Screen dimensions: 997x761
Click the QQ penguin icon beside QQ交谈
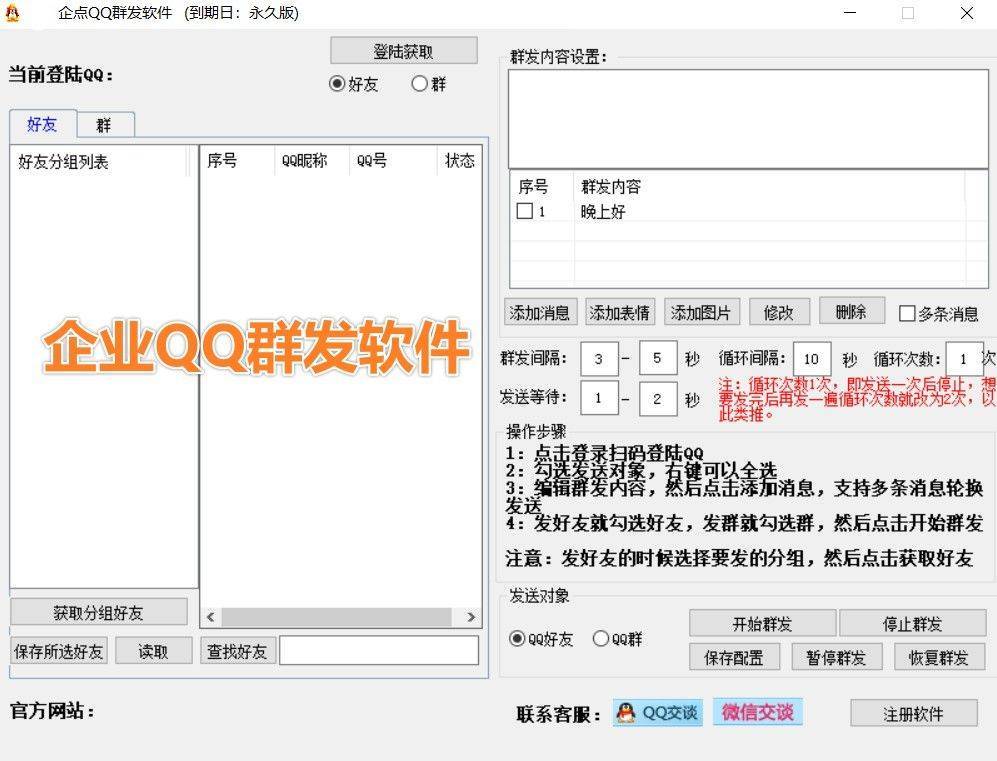click(x=626, y=713)
